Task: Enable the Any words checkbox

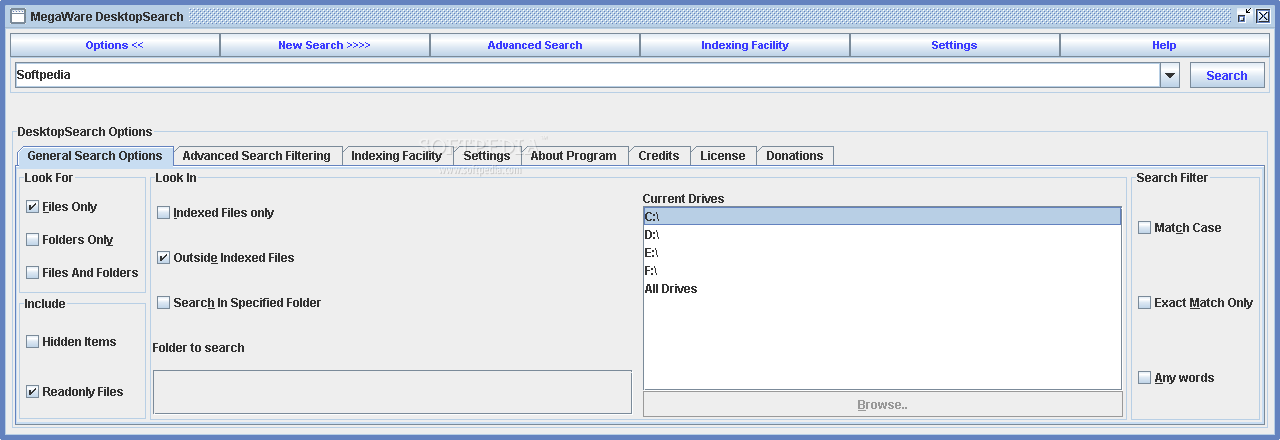Action: click(x=1145, y=378)
